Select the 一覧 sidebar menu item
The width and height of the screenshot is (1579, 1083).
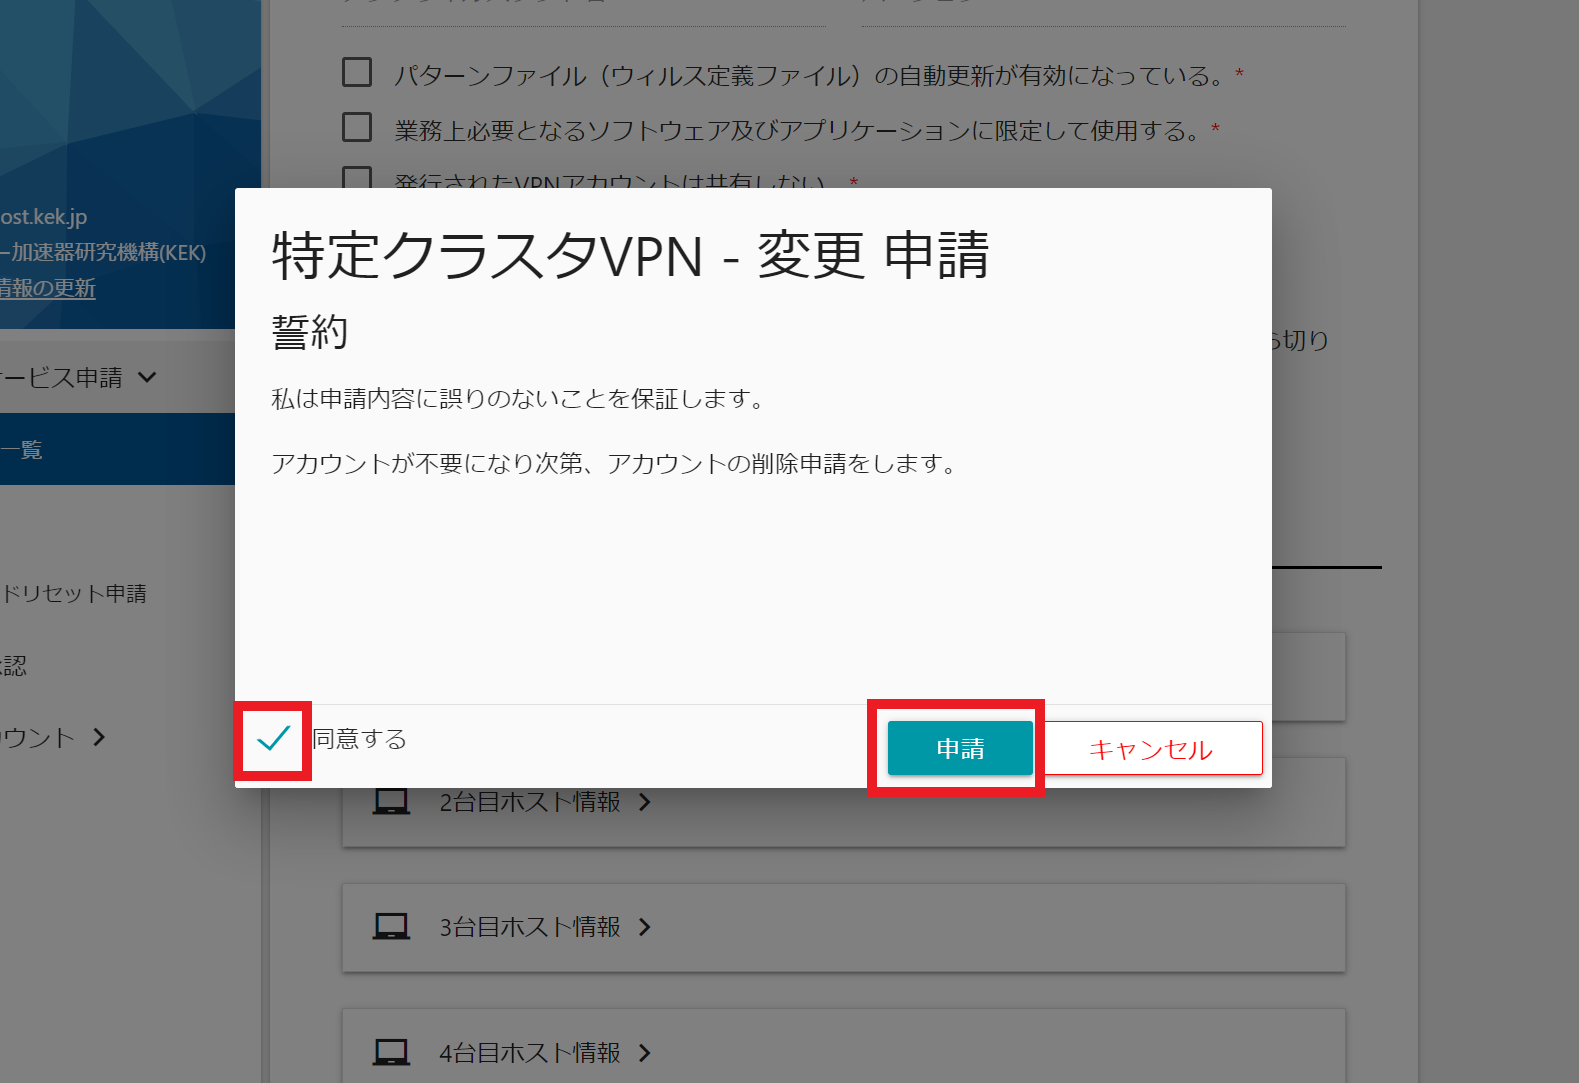click(117, 449)
